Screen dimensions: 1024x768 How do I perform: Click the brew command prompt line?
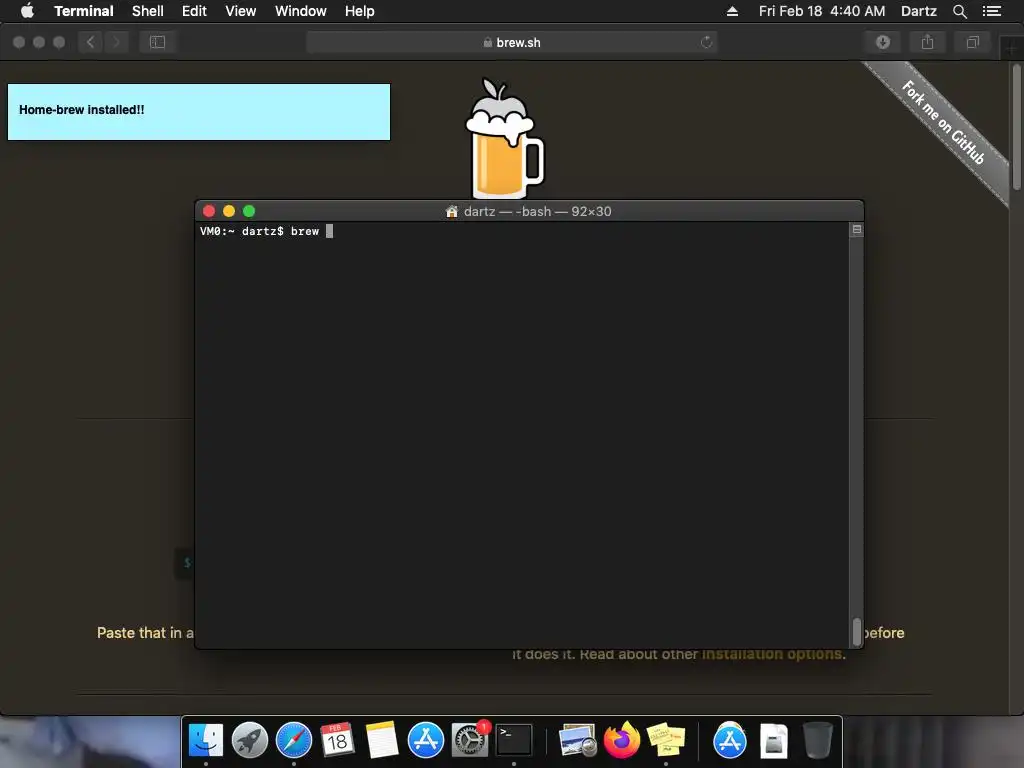click(266, 231)
